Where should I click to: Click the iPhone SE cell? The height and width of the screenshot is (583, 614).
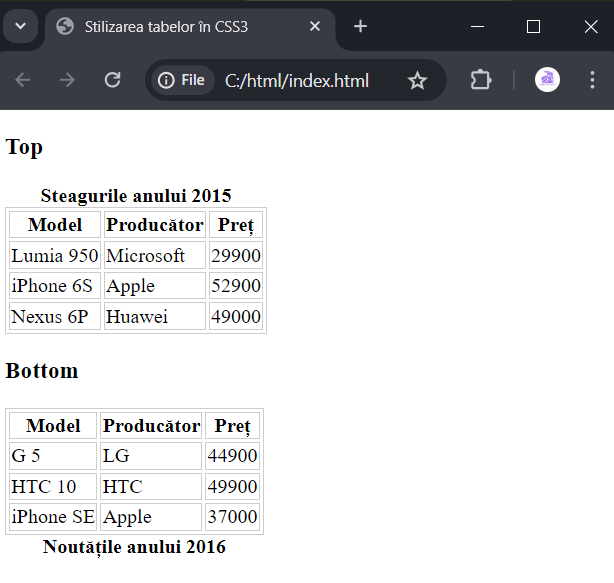click(53, 517)
